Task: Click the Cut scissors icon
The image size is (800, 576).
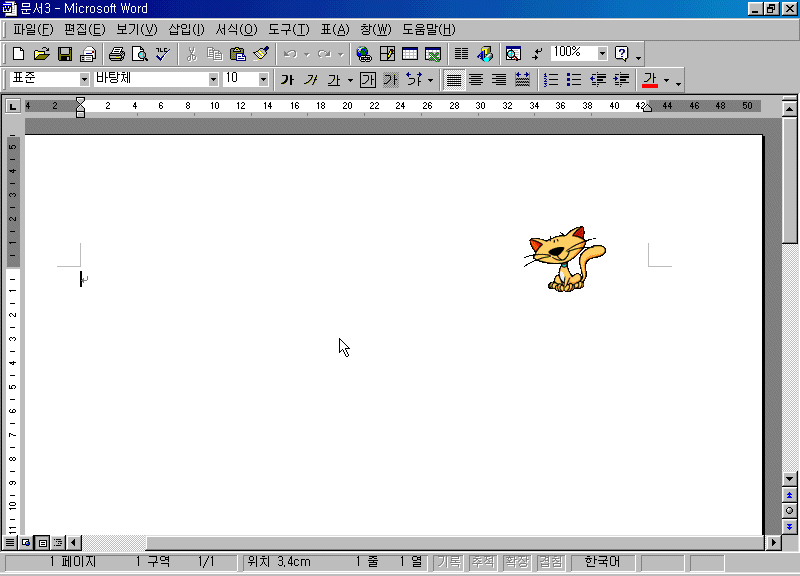Action: [x=192, y=54]
